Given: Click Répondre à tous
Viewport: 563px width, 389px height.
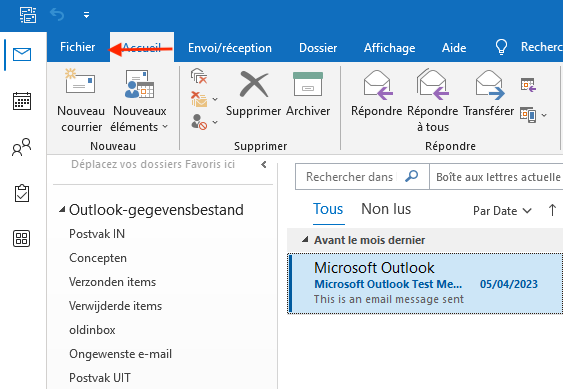Looking at the screenshot, I should [432, 101].
